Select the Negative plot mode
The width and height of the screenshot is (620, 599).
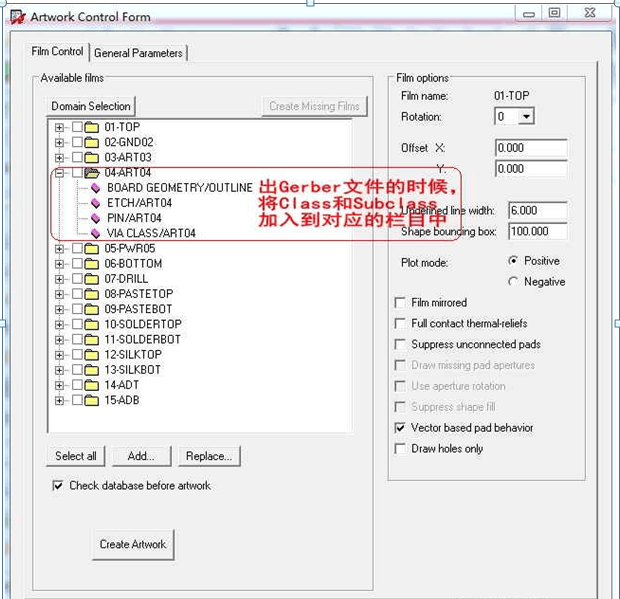point(514,282)
